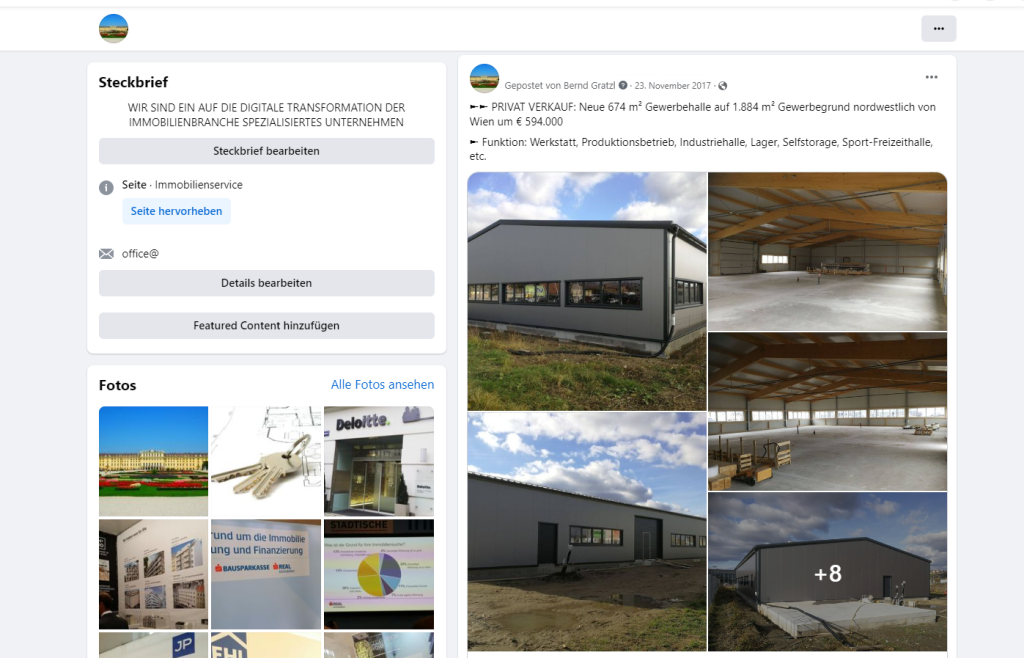1024x658 pixels.
Task: Open the keys photo thumbnail
Action: (x=266, y=462)
